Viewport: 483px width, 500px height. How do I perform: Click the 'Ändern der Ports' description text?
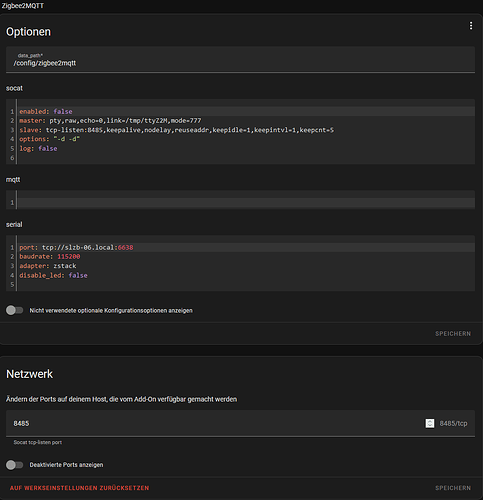click(121, 399)
